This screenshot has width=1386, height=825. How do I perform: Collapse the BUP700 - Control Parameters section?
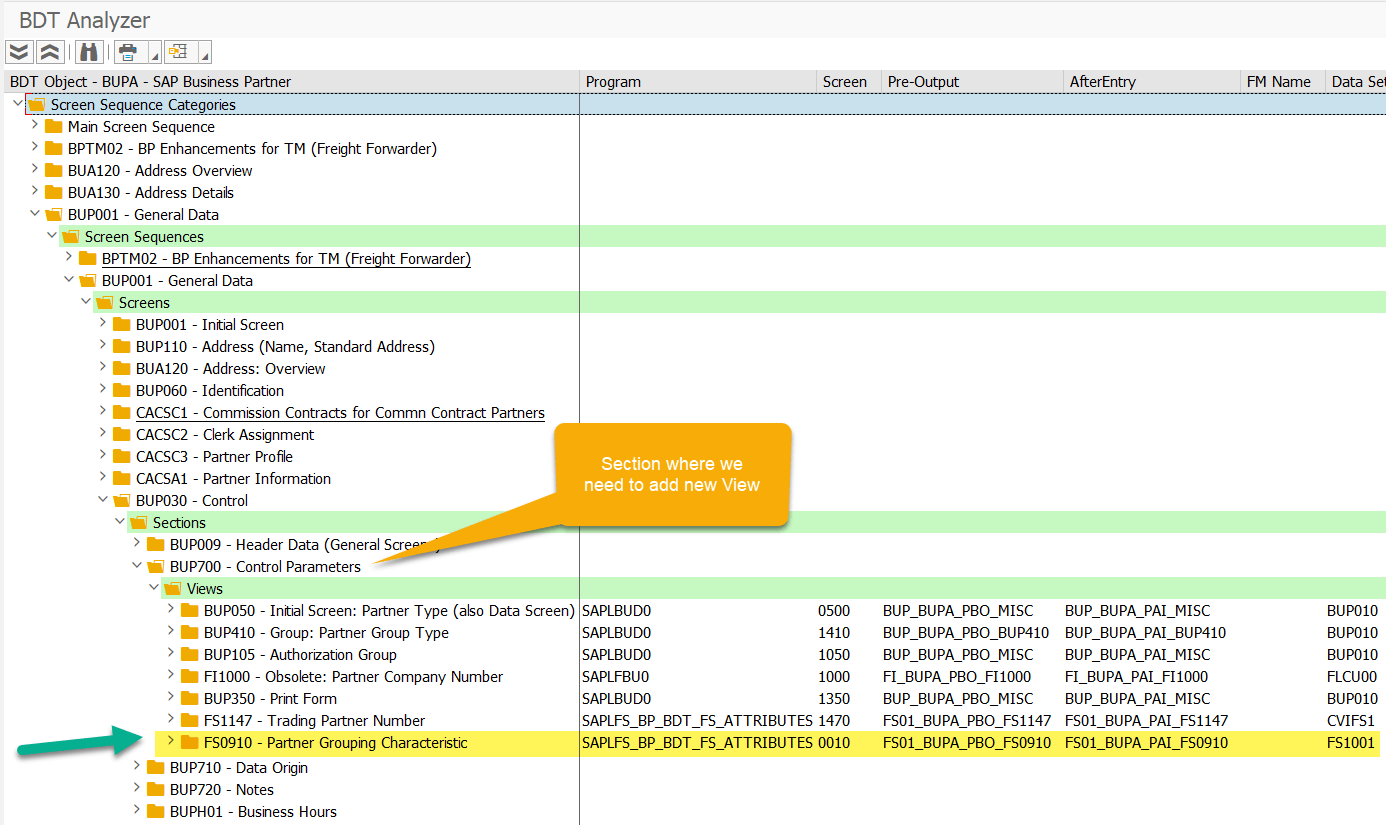click(135, 566)
